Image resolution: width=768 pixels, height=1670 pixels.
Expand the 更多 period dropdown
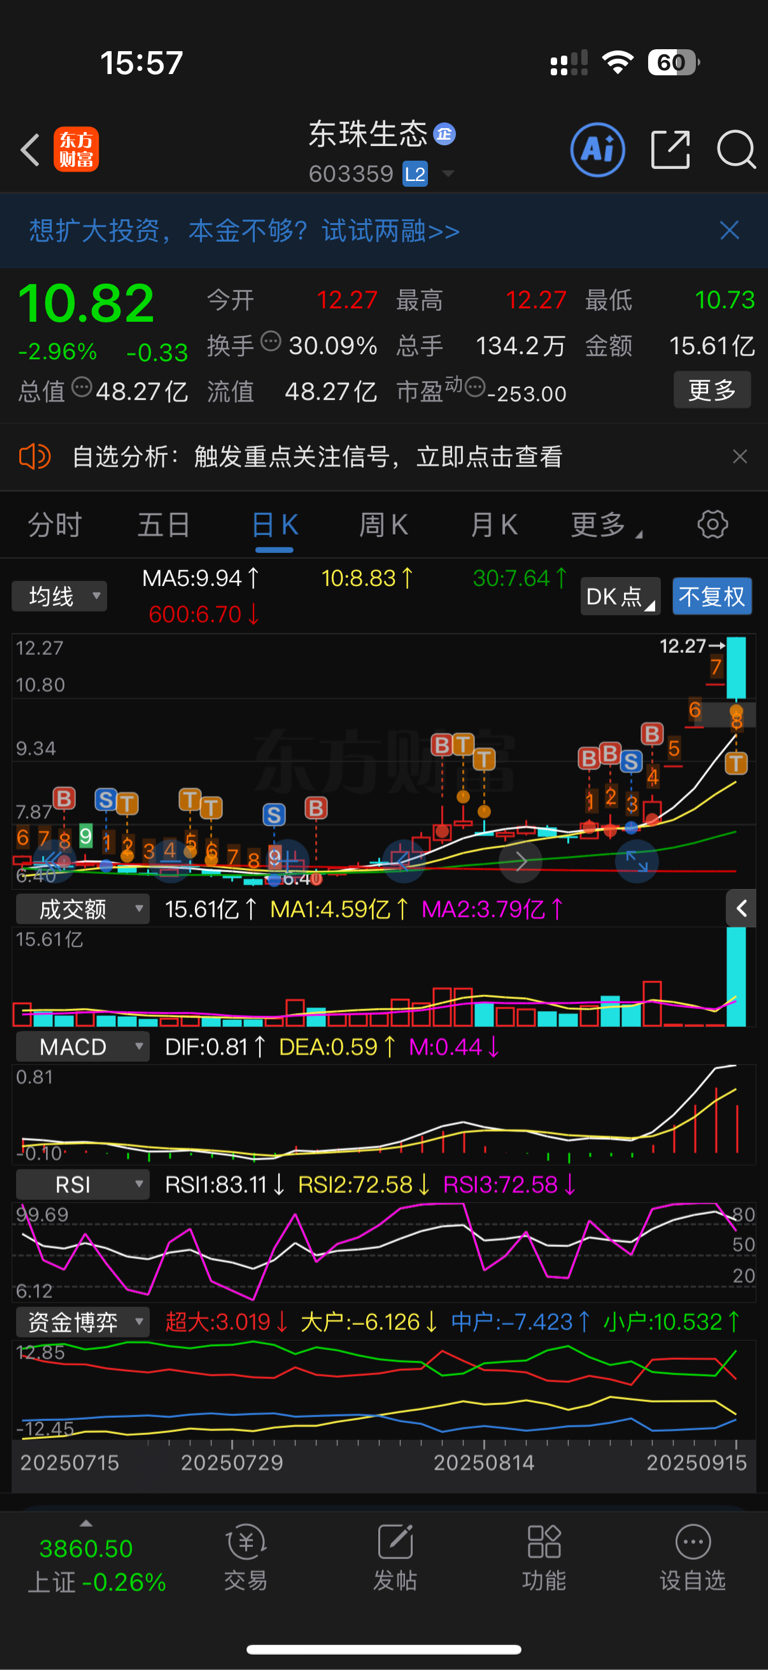[x=606, y=524]
